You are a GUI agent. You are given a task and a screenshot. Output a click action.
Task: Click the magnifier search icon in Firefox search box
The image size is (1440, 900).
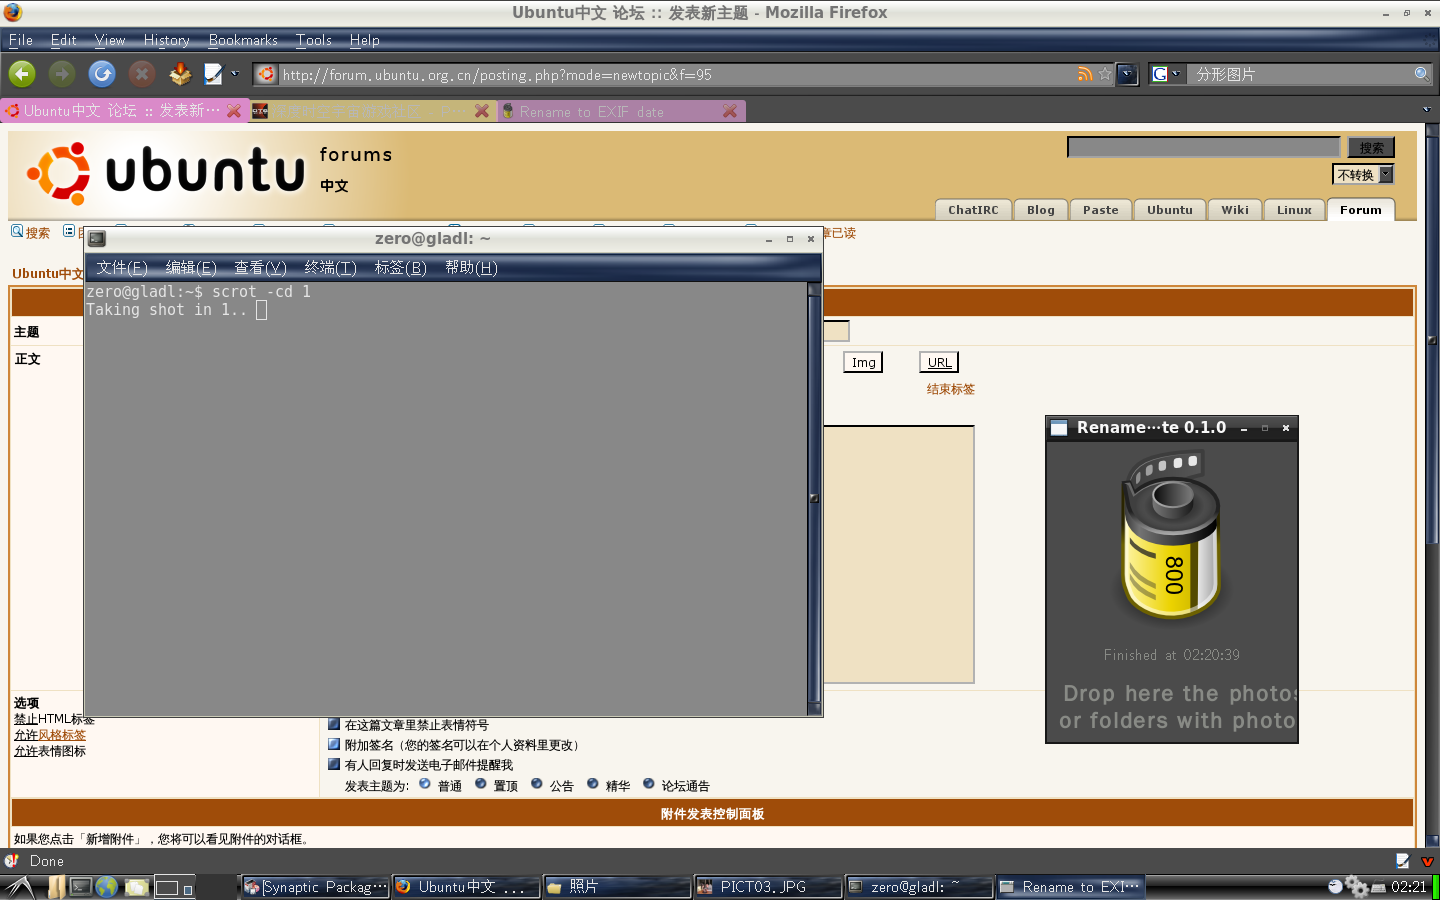tap(1422, 74)
